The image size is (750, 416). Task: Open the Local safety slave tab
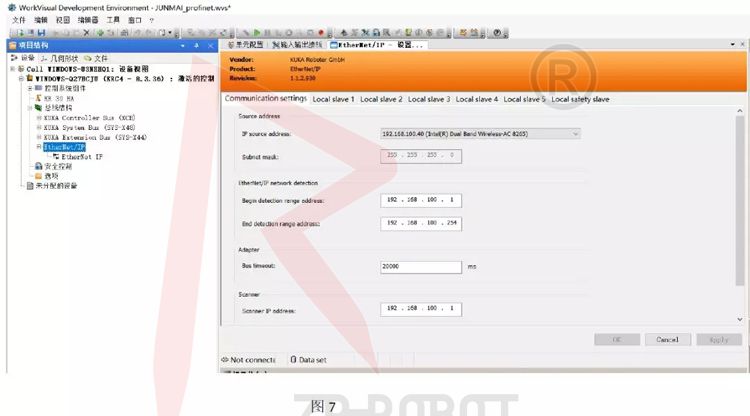click(580, 99)
